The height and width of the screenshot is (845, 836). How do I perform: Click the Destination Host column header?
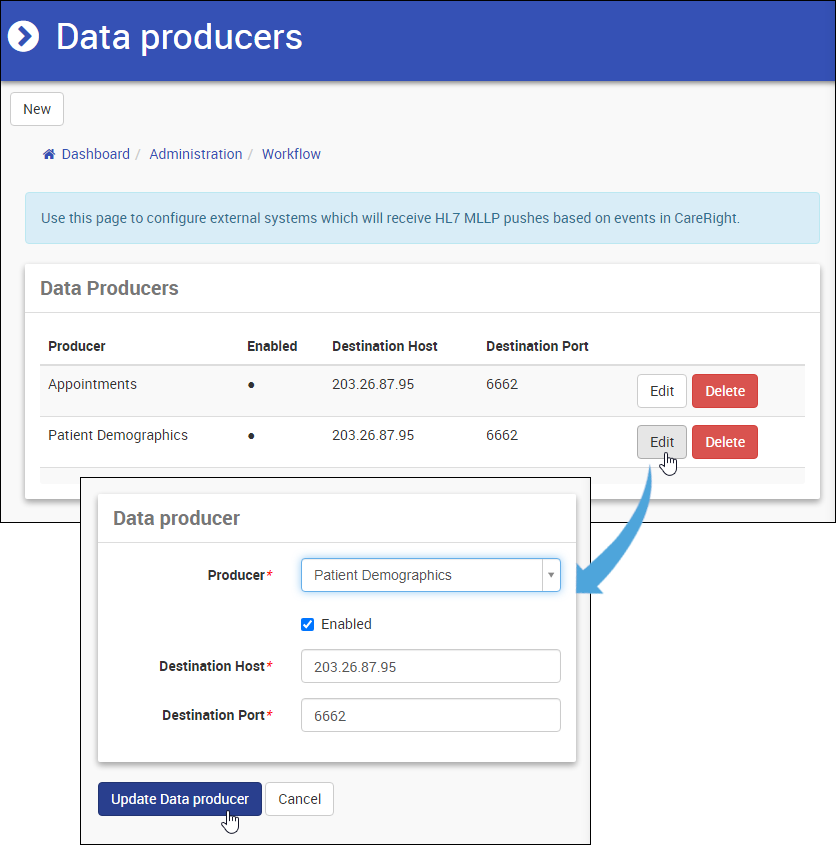pyautogui.click(x=385, y=346)
